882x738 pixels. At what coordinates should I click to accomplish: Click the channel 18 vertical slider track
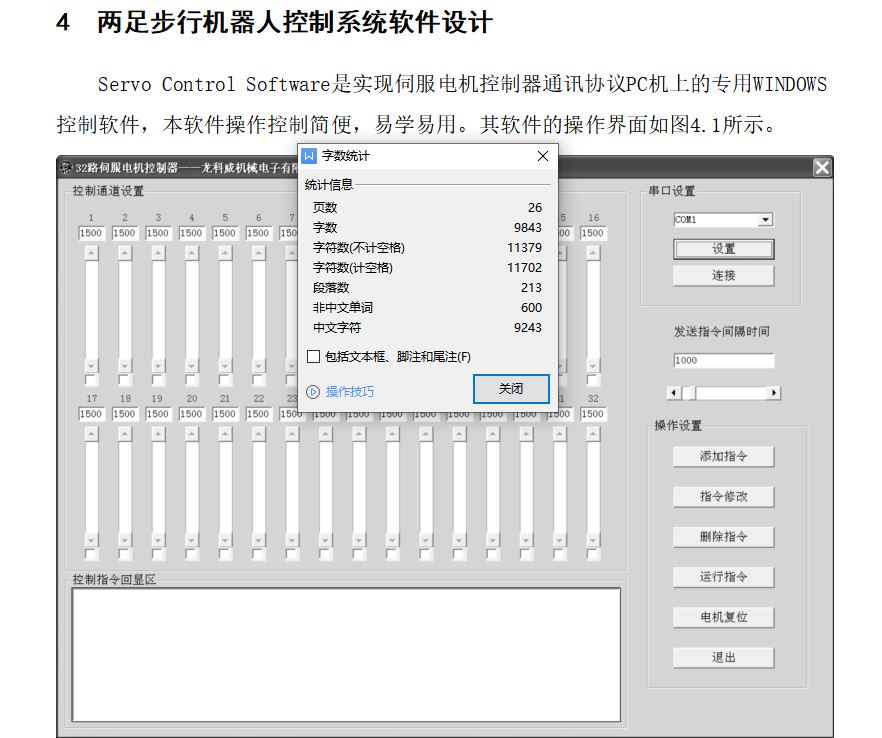(x=125, y=487)
